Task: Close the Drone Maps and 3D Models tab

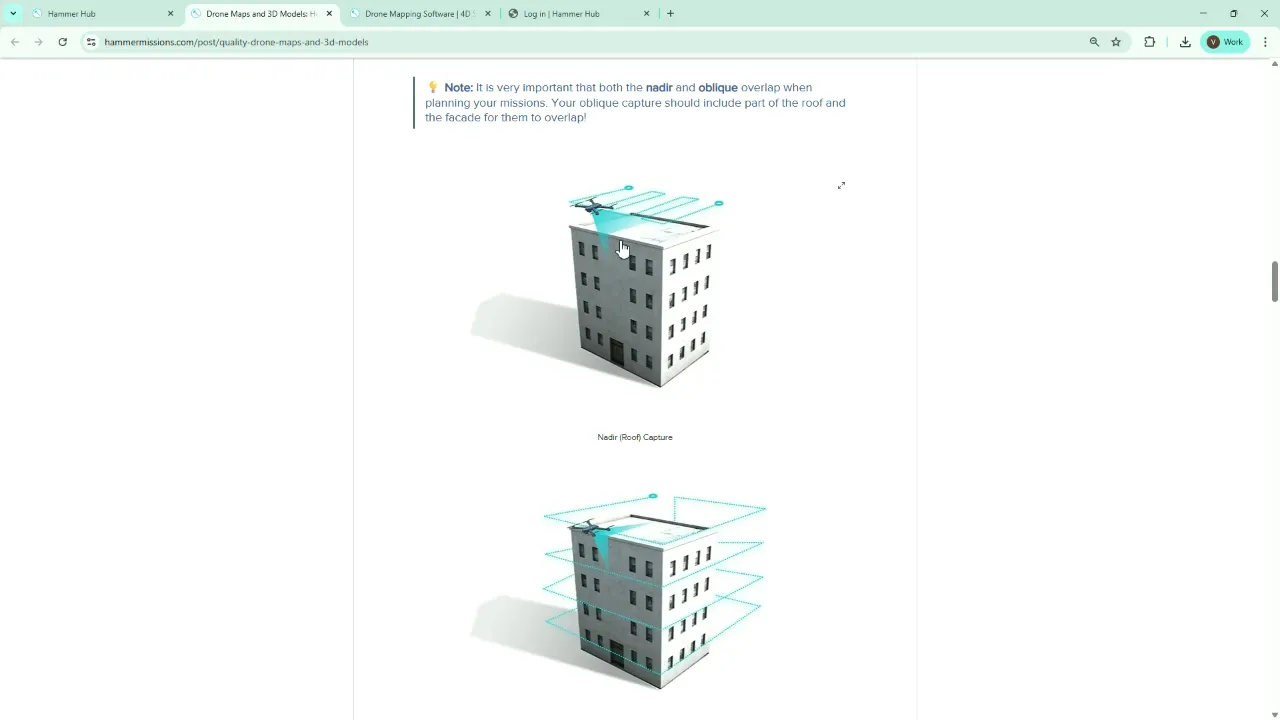Action: tap(329, 14)
